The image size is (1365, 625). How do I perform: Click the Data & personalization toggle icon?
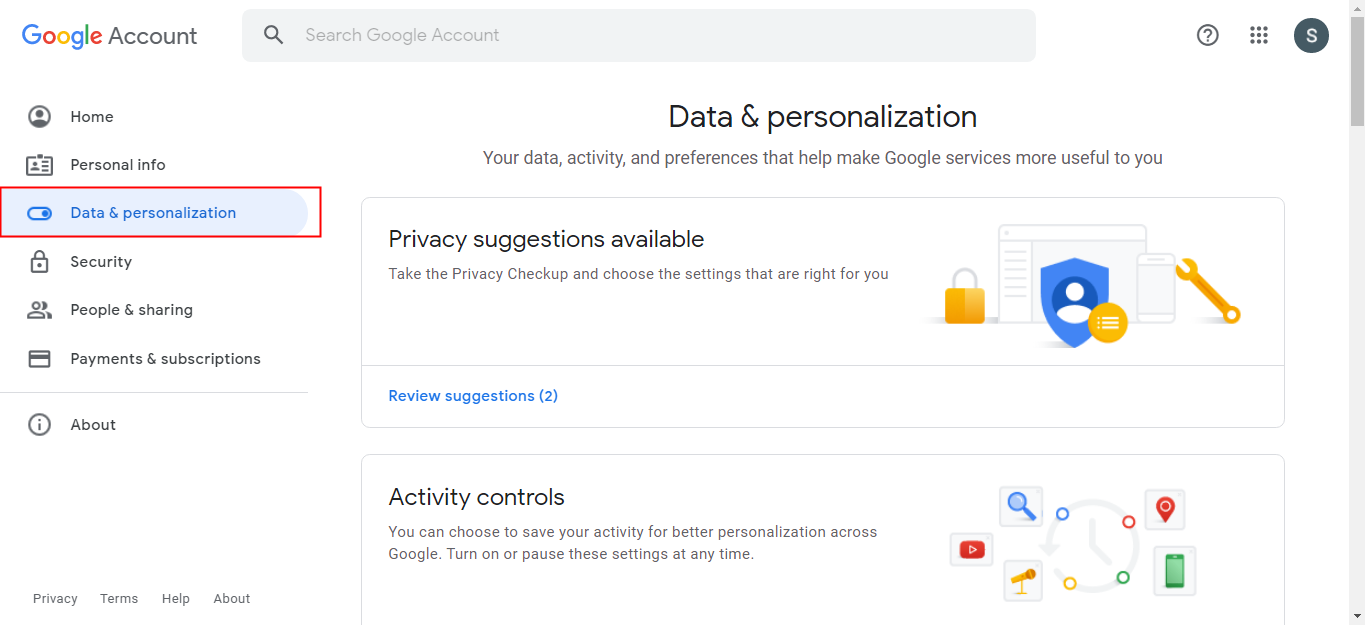tap(39, 213)
